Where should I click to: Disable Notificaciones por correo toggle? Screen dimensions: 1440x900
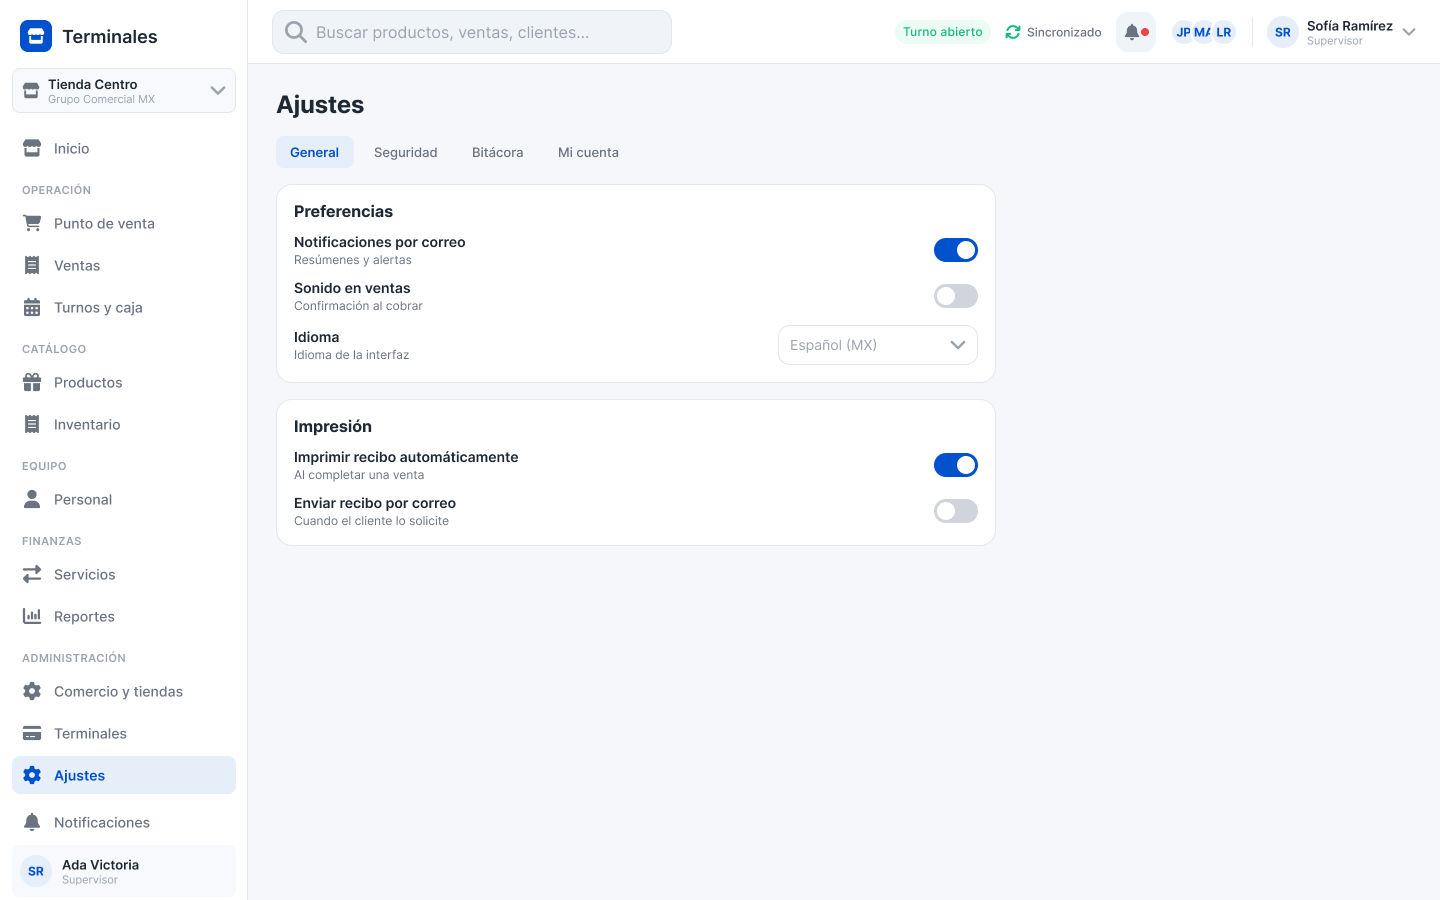coord(956,250)
